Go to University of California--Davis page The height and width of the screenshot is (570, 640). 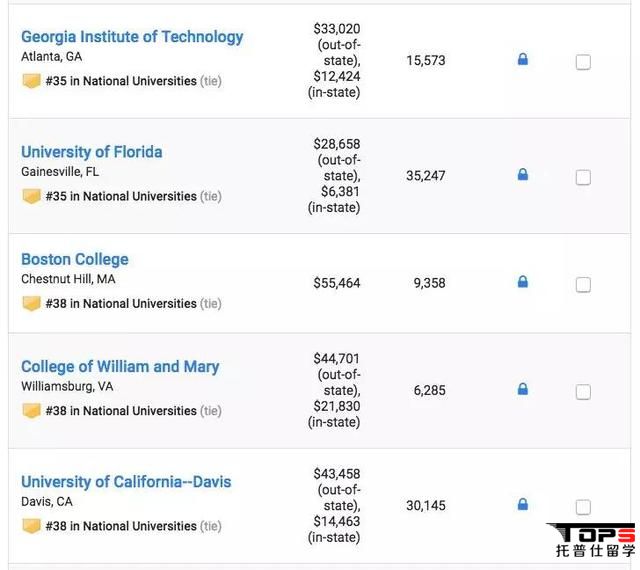point(126,482)
